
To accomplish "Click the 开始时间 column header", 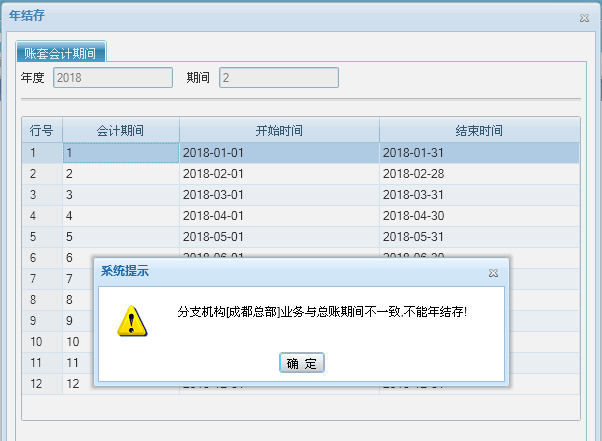I will (x=279, y=130).
